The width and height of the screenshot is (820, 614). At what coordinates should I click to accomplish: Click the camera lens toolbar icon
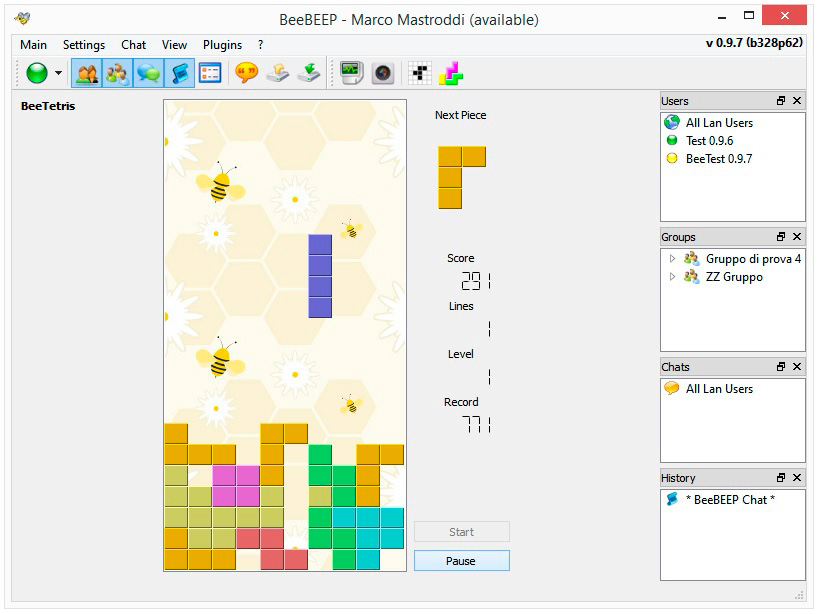(383, 73)
